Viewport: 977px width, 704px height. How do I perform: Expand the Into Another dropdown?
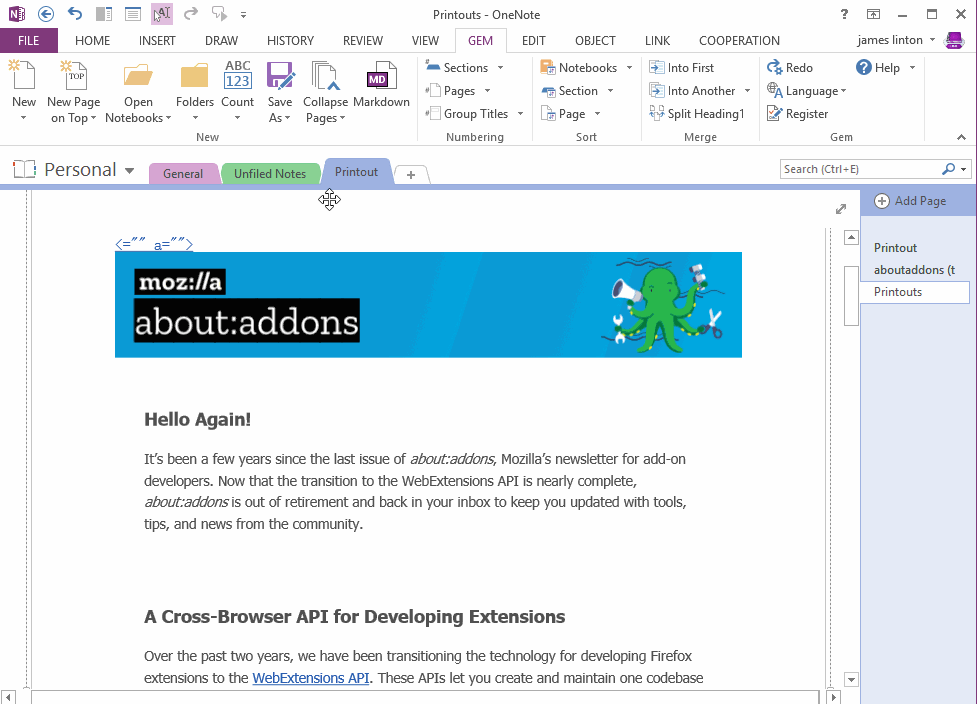click(x=747, y=91)
